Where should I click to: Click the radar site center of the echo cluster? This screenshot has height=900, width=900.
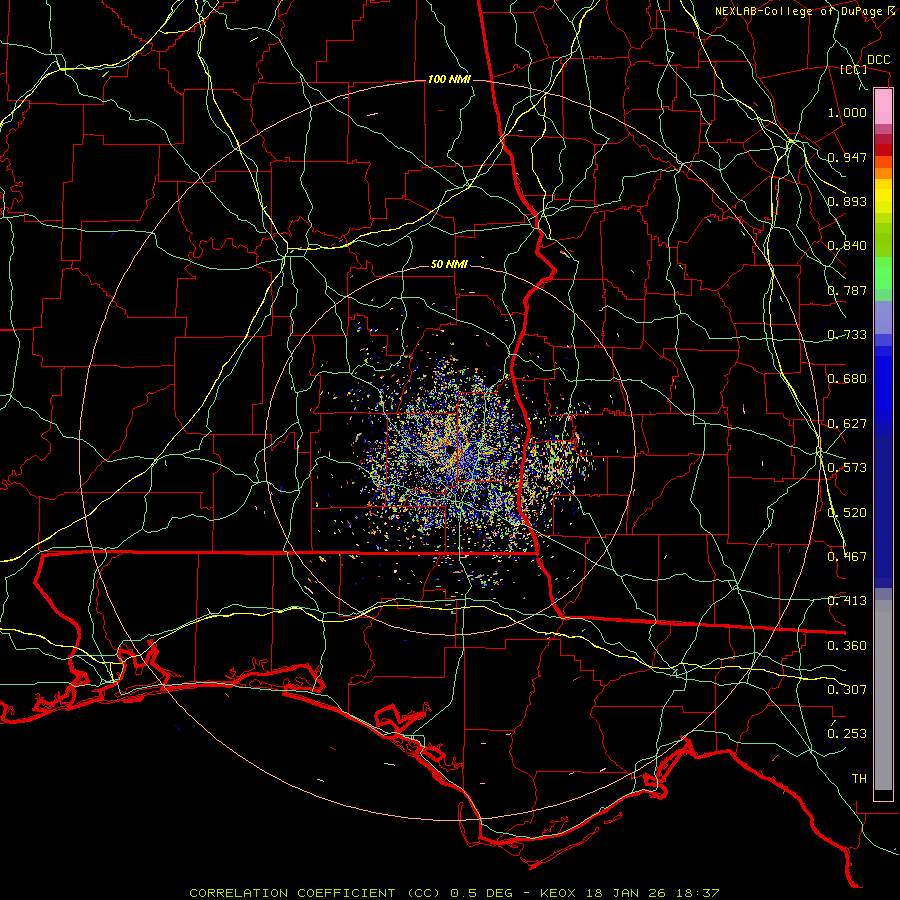point(449,451)
